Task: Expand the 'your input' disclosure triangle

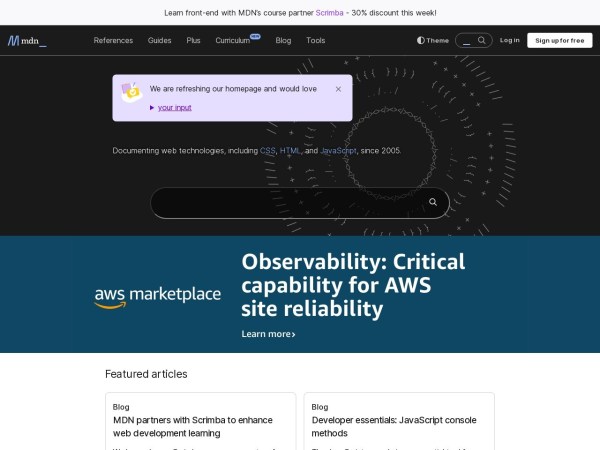Action: (x=152, y=107)
